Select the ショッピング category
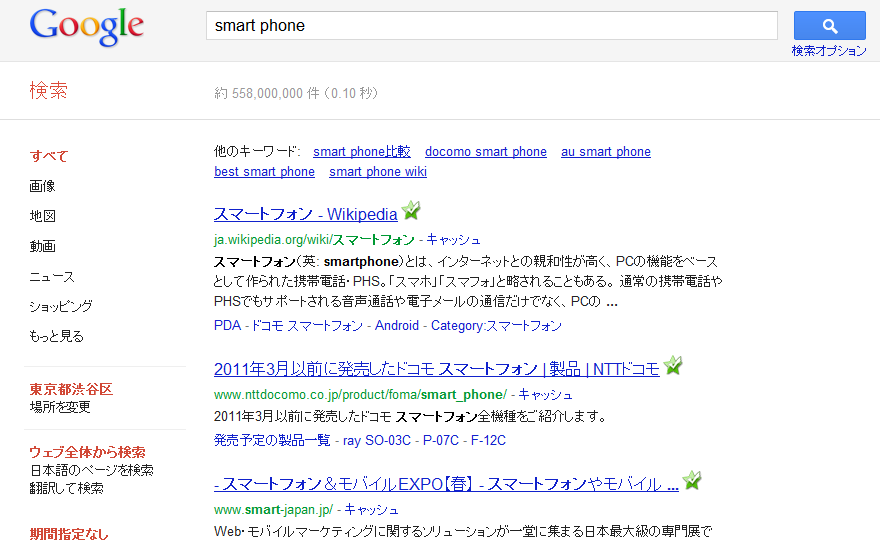 61,306
